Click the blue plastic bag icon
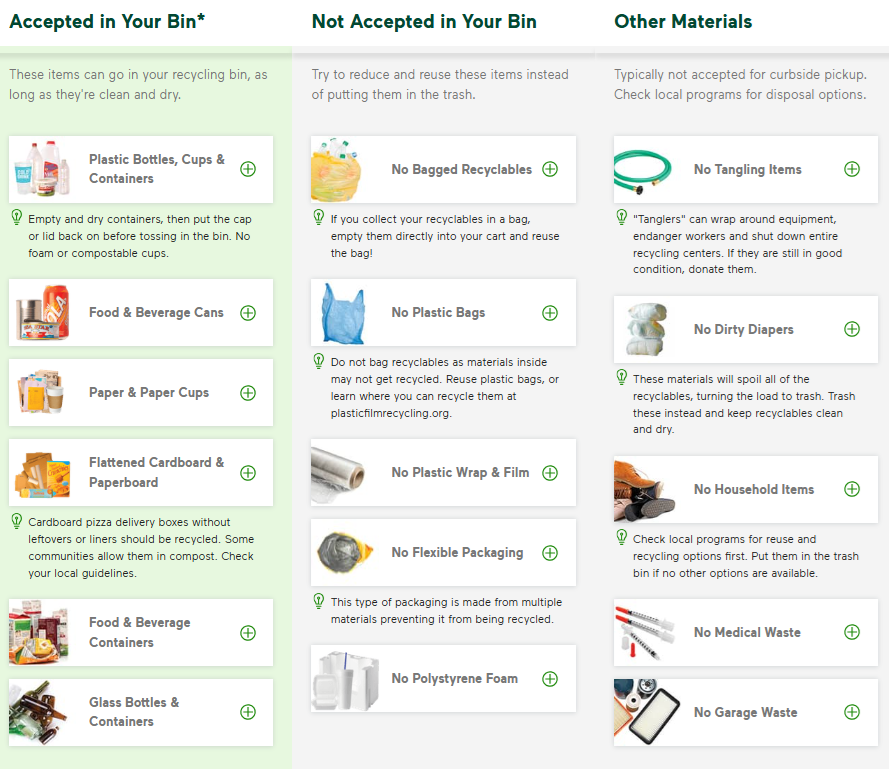 pyautogui.click(x=340, y=312)
